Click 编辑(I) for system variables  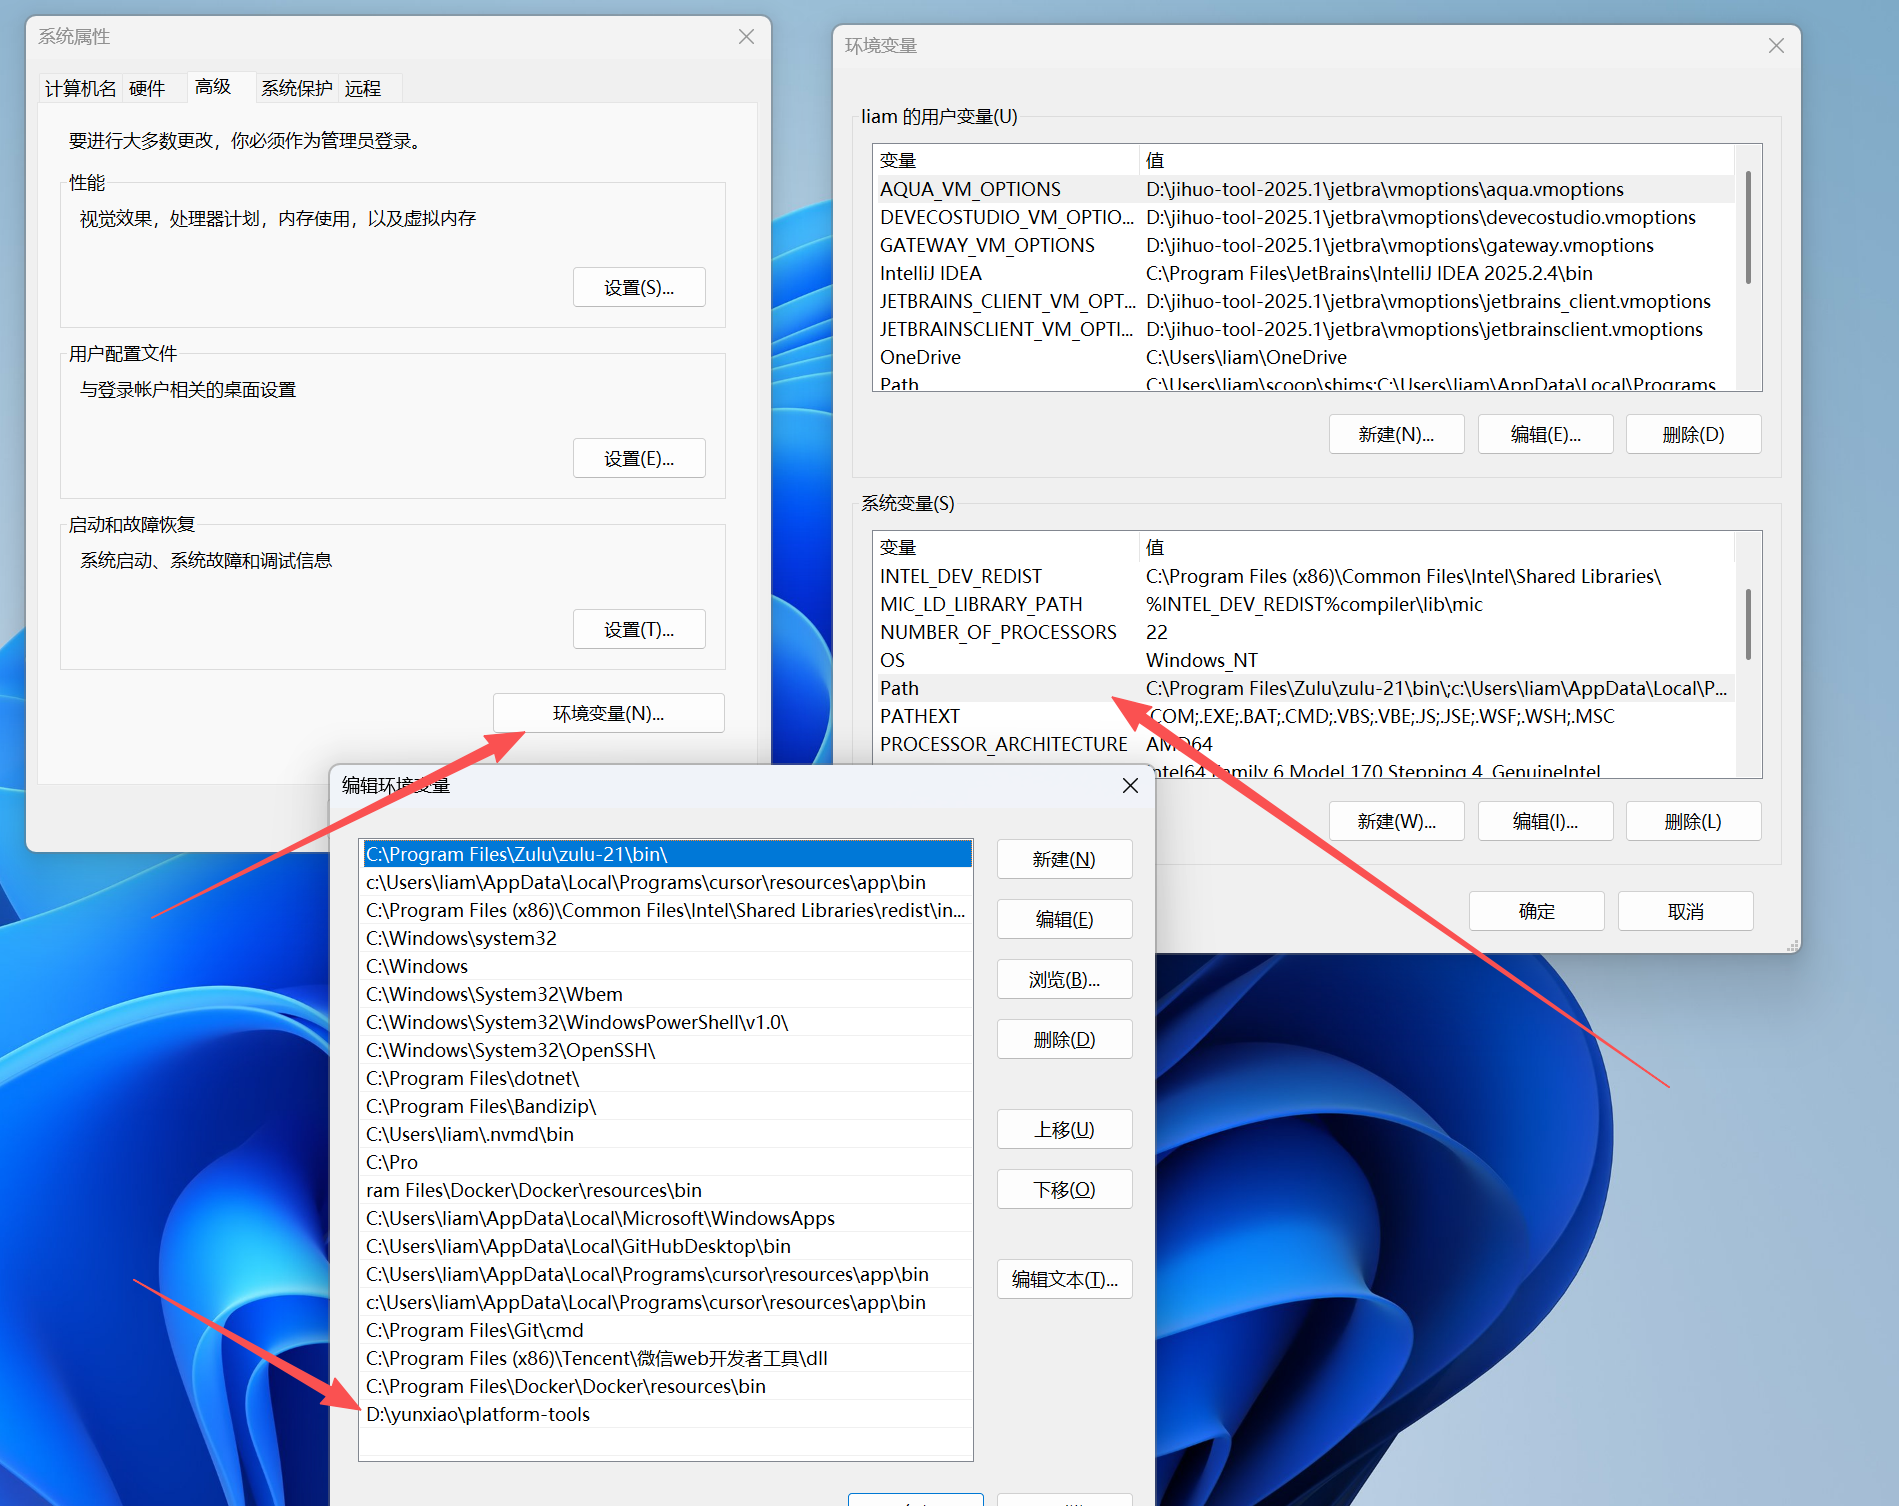(x=1545, y=822)
